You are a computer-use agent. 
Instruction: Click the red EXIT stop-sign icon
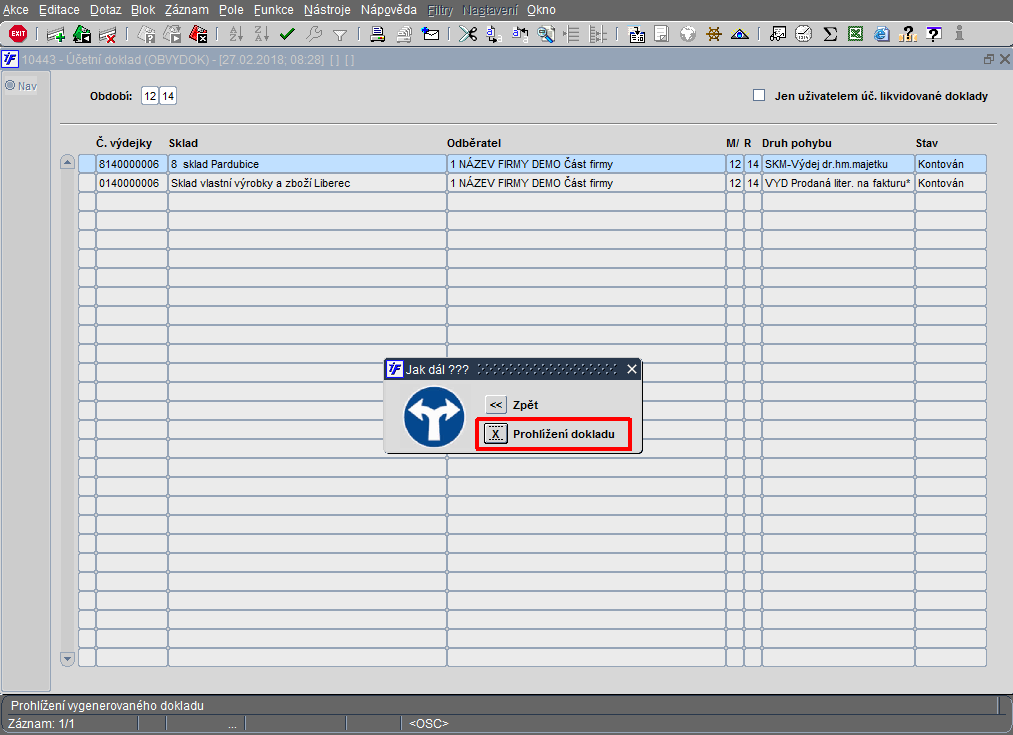(x=17, y=34)
